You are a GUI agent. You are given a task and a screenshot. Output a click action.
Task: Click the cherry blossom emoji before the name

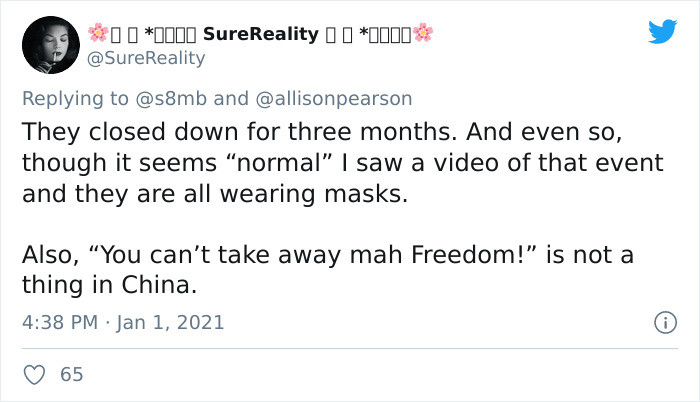pos(98,33)
